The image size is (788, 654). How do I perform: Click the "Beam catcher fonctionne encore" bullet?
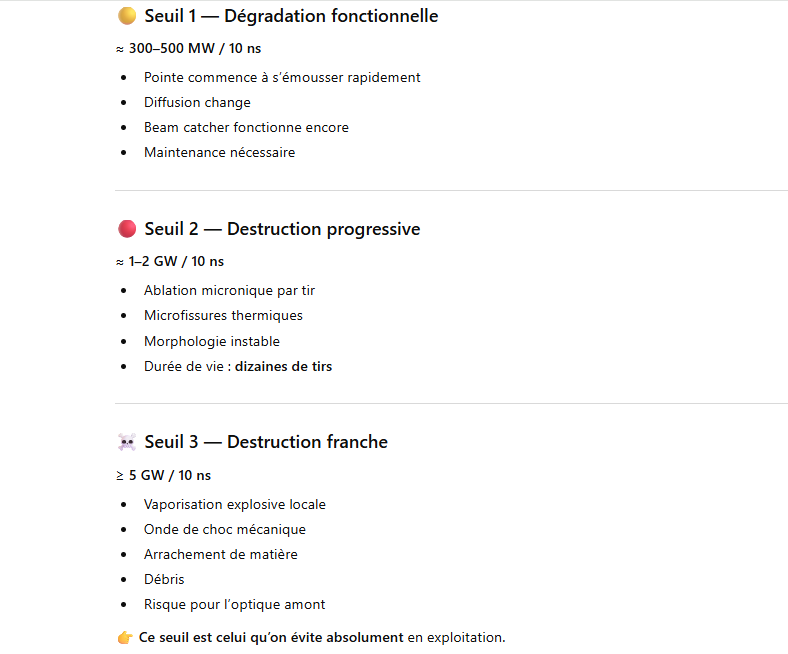point(246,128)
